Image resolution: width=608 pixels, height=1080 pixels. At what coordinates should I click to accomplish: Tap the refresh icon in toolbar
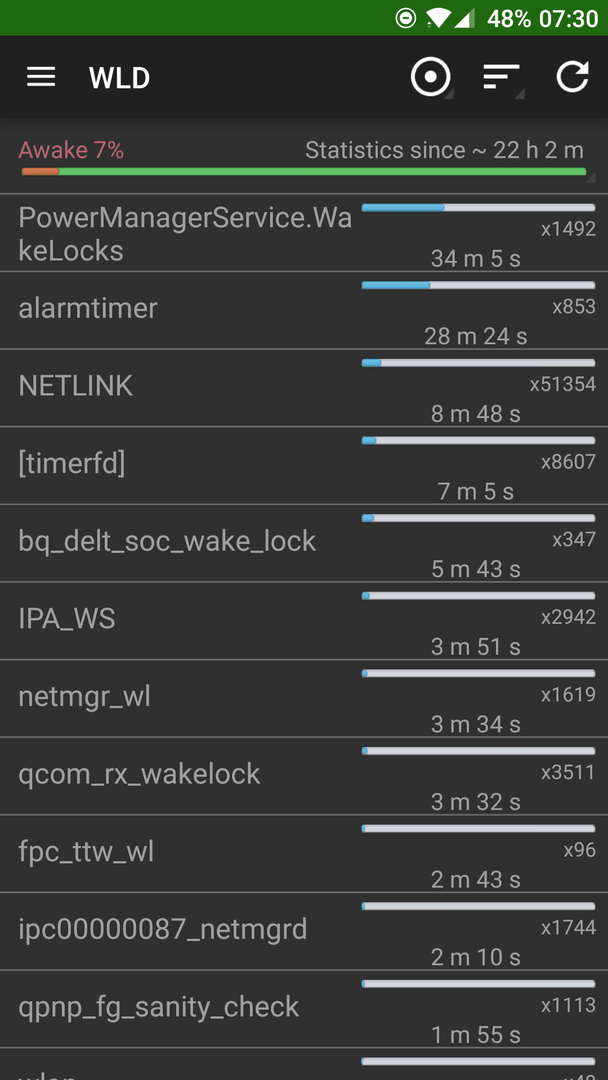tap(573, 78)
